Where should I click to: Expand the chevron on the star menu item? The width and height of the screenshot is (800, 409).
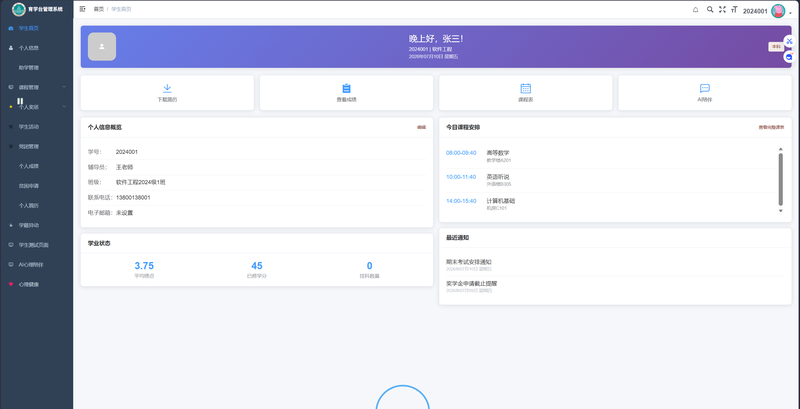tap(64, 107)
